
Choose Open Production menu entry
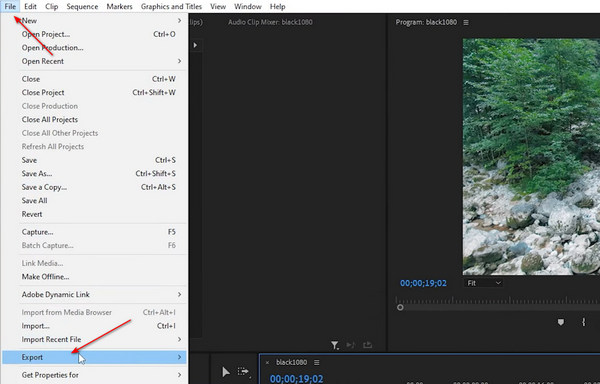coord(94,48)
